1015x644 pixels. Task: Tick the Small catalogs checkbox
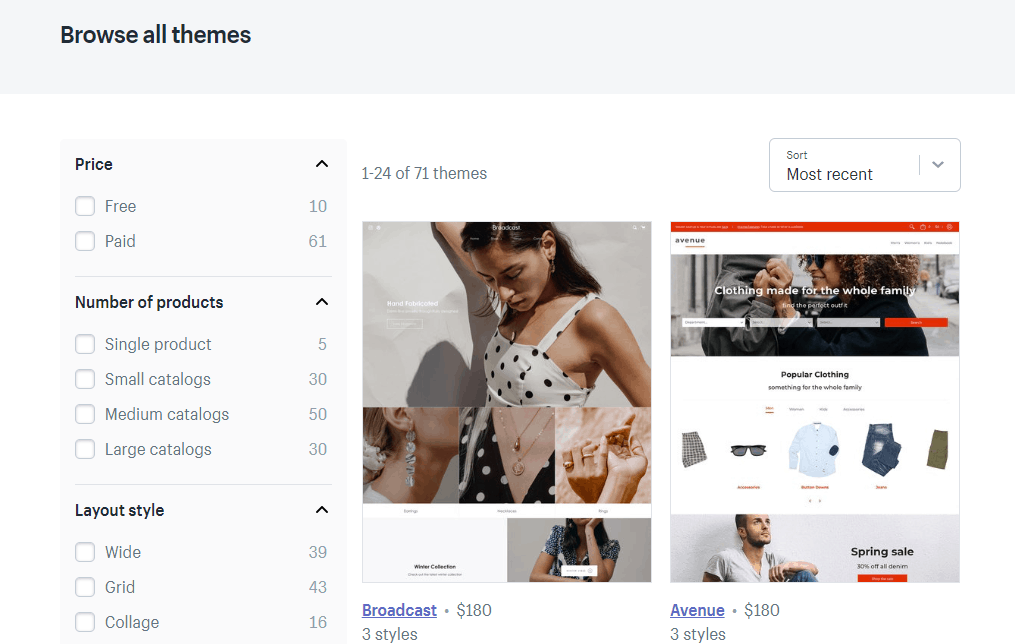[x=85, y=379]
